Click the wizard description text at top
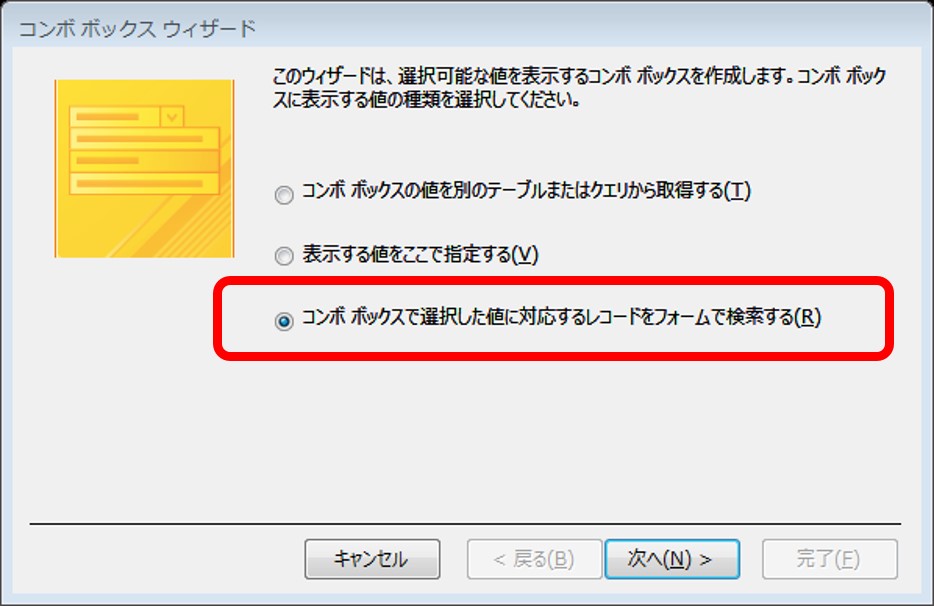The height and width of the screenshot is (606, 934). pos(580,88)
